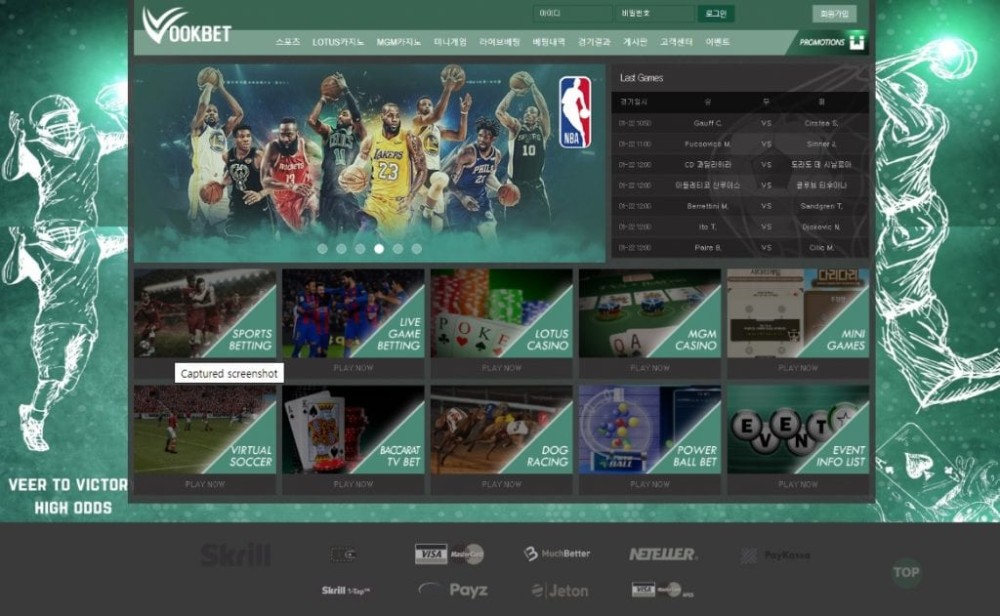Select the fifth banner carousel dot
Viewport: 1000px width, 616px height.
point(398,249)
